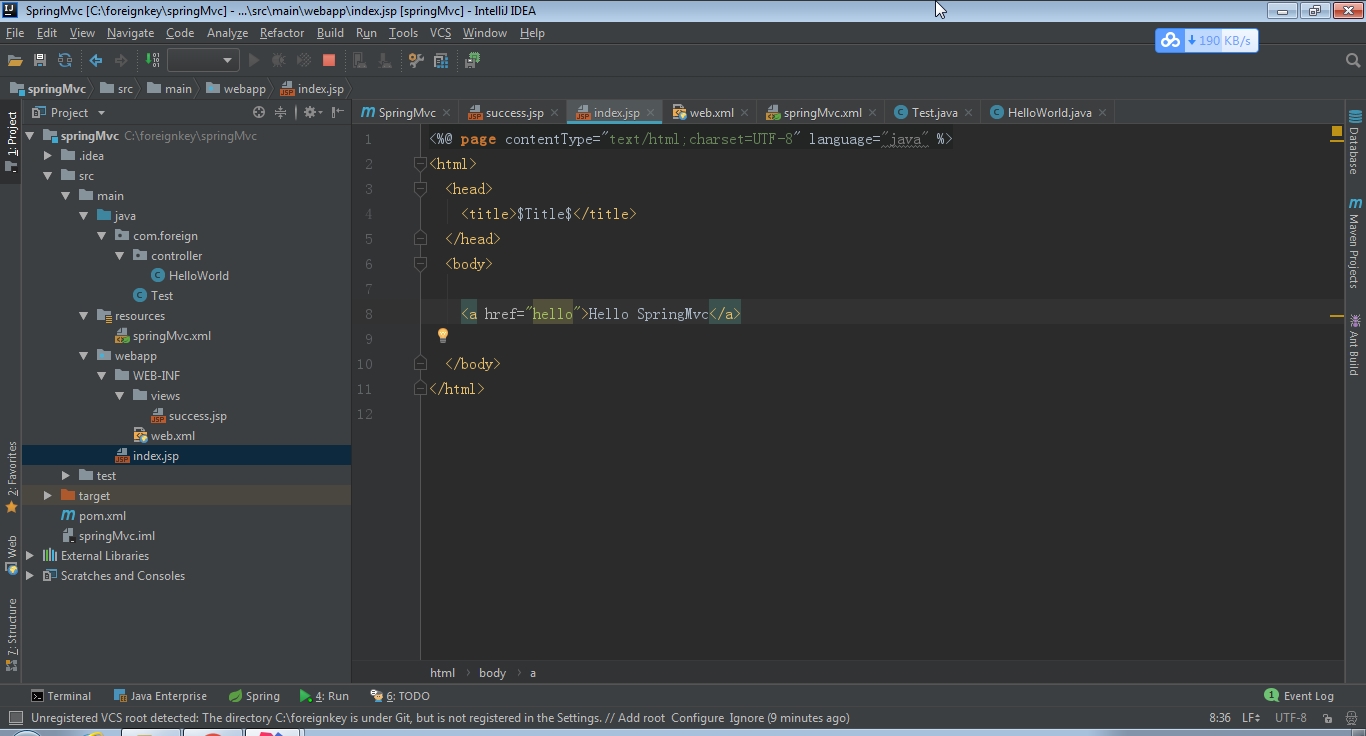Open the Terminal tool window
This screenshot has height=736, width=1366.
pyautogui.click(x=61, y=696)
